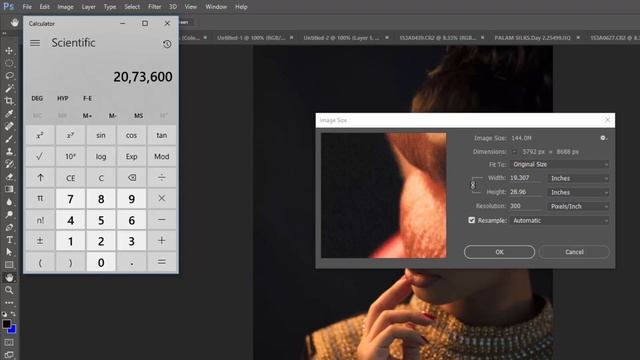
Task: Open the Dimensions unit dropdown arrow
Action: point(514,152)
